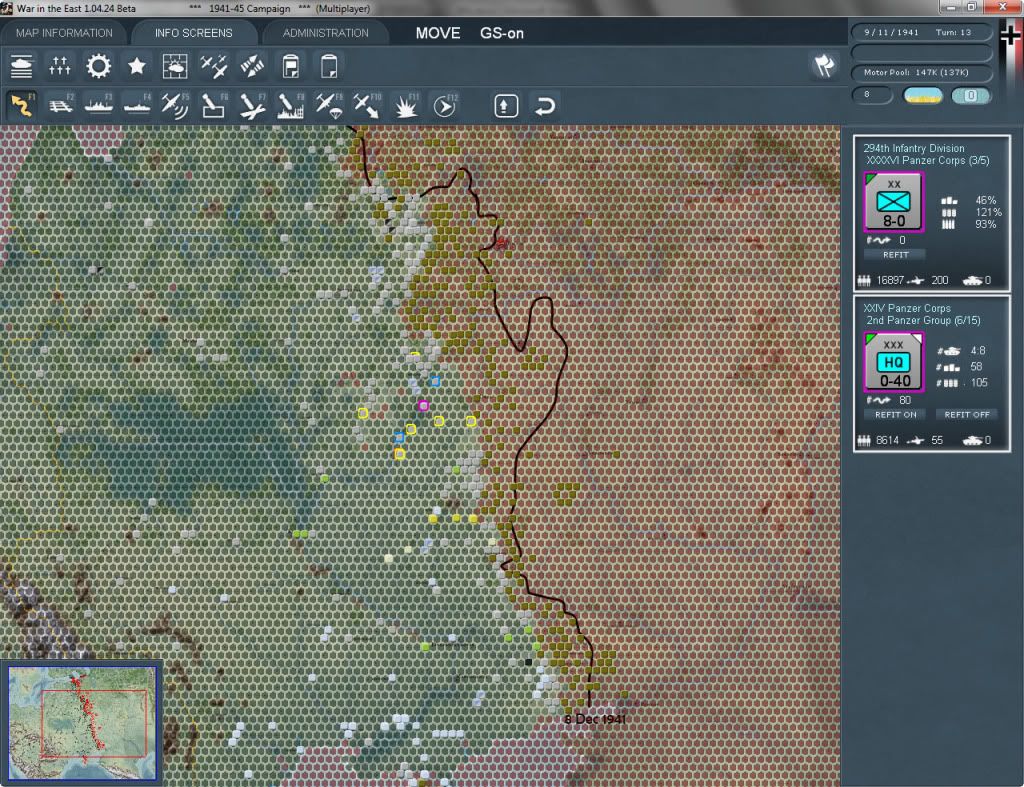
Task: Open the gear production screen icon
Action: point(99,66)
